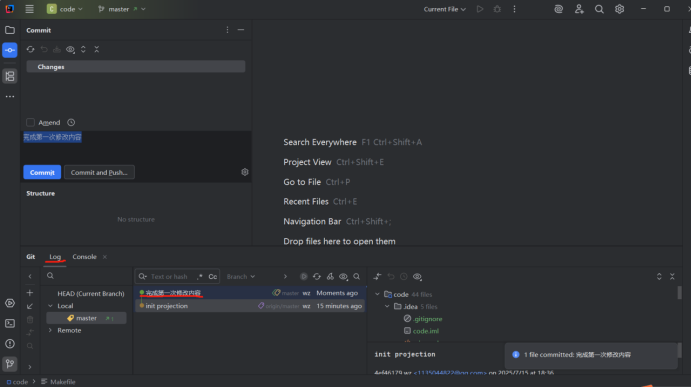Show diff for commit details file
Viewport: 691px width, 387px height.
pos(377,276)
